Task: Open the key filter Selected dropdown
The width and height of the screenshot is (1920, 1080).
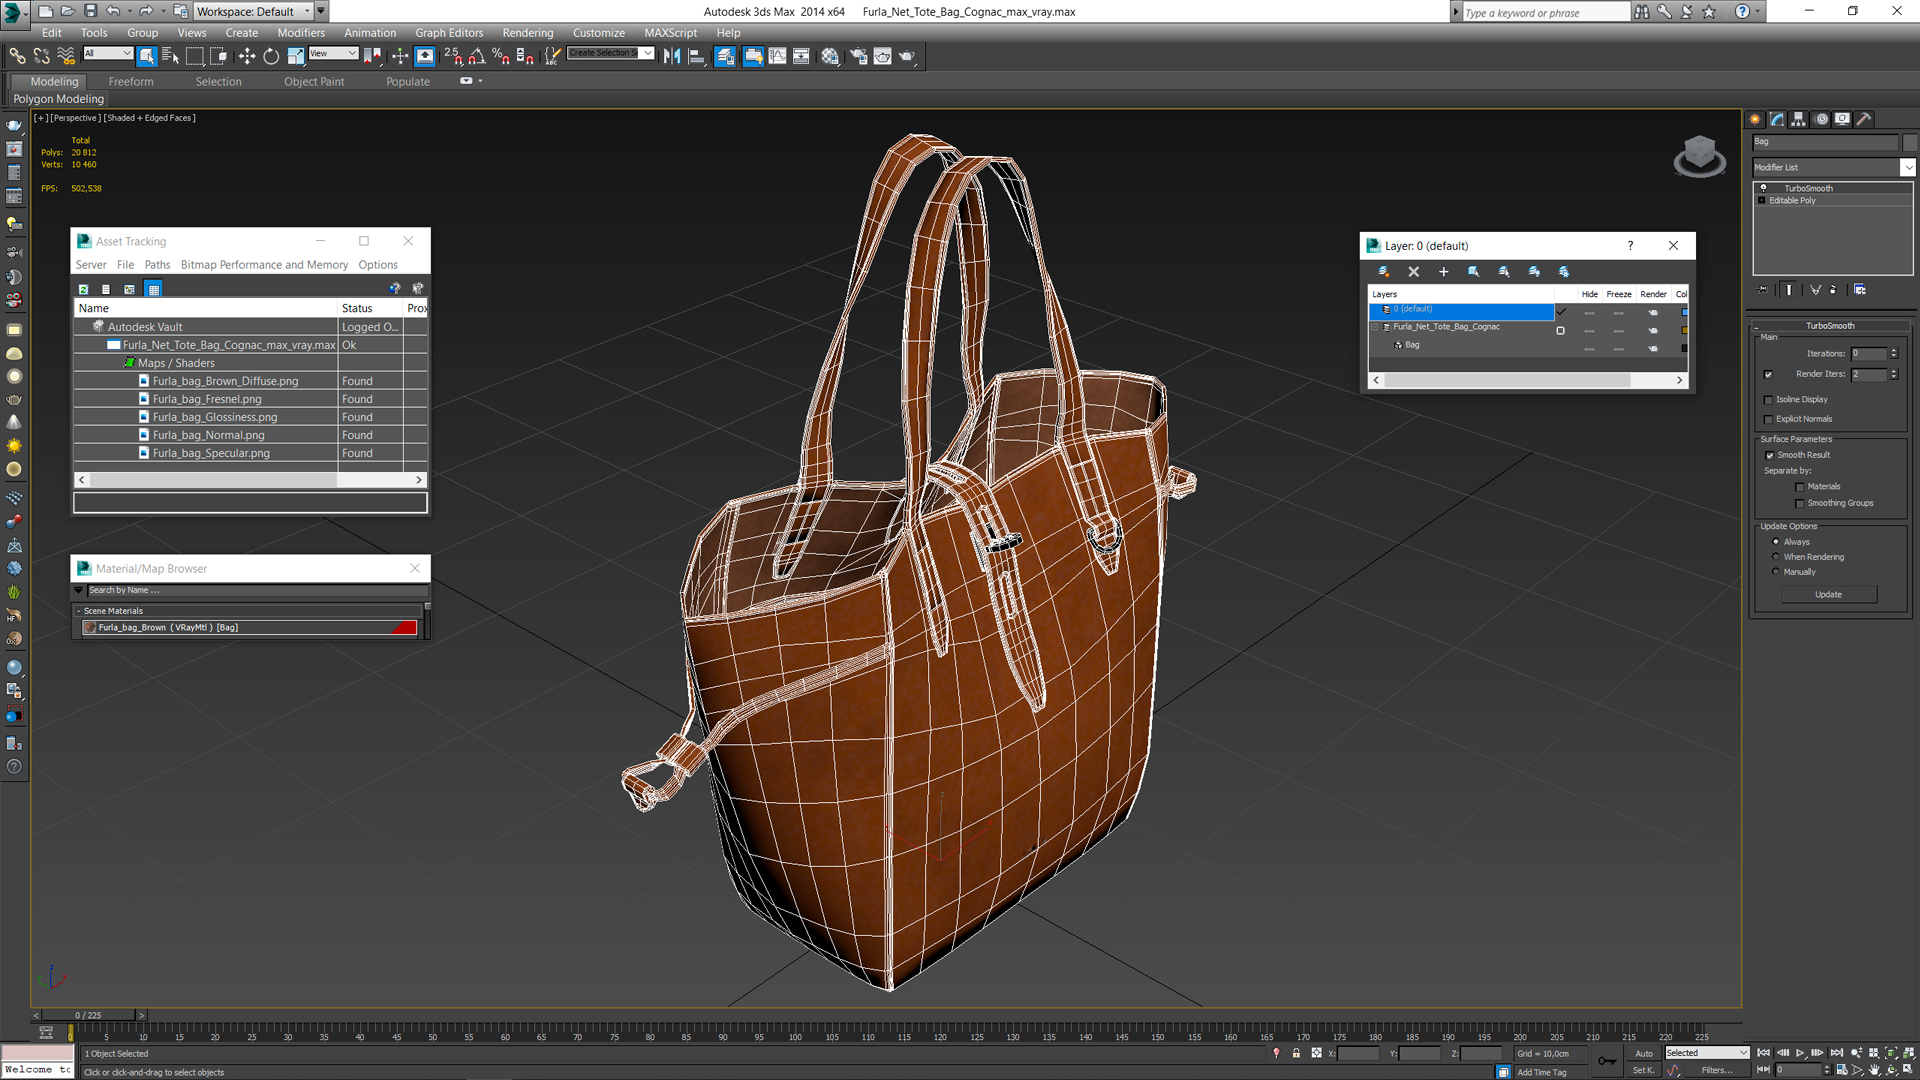Action: (1706, 1053)
